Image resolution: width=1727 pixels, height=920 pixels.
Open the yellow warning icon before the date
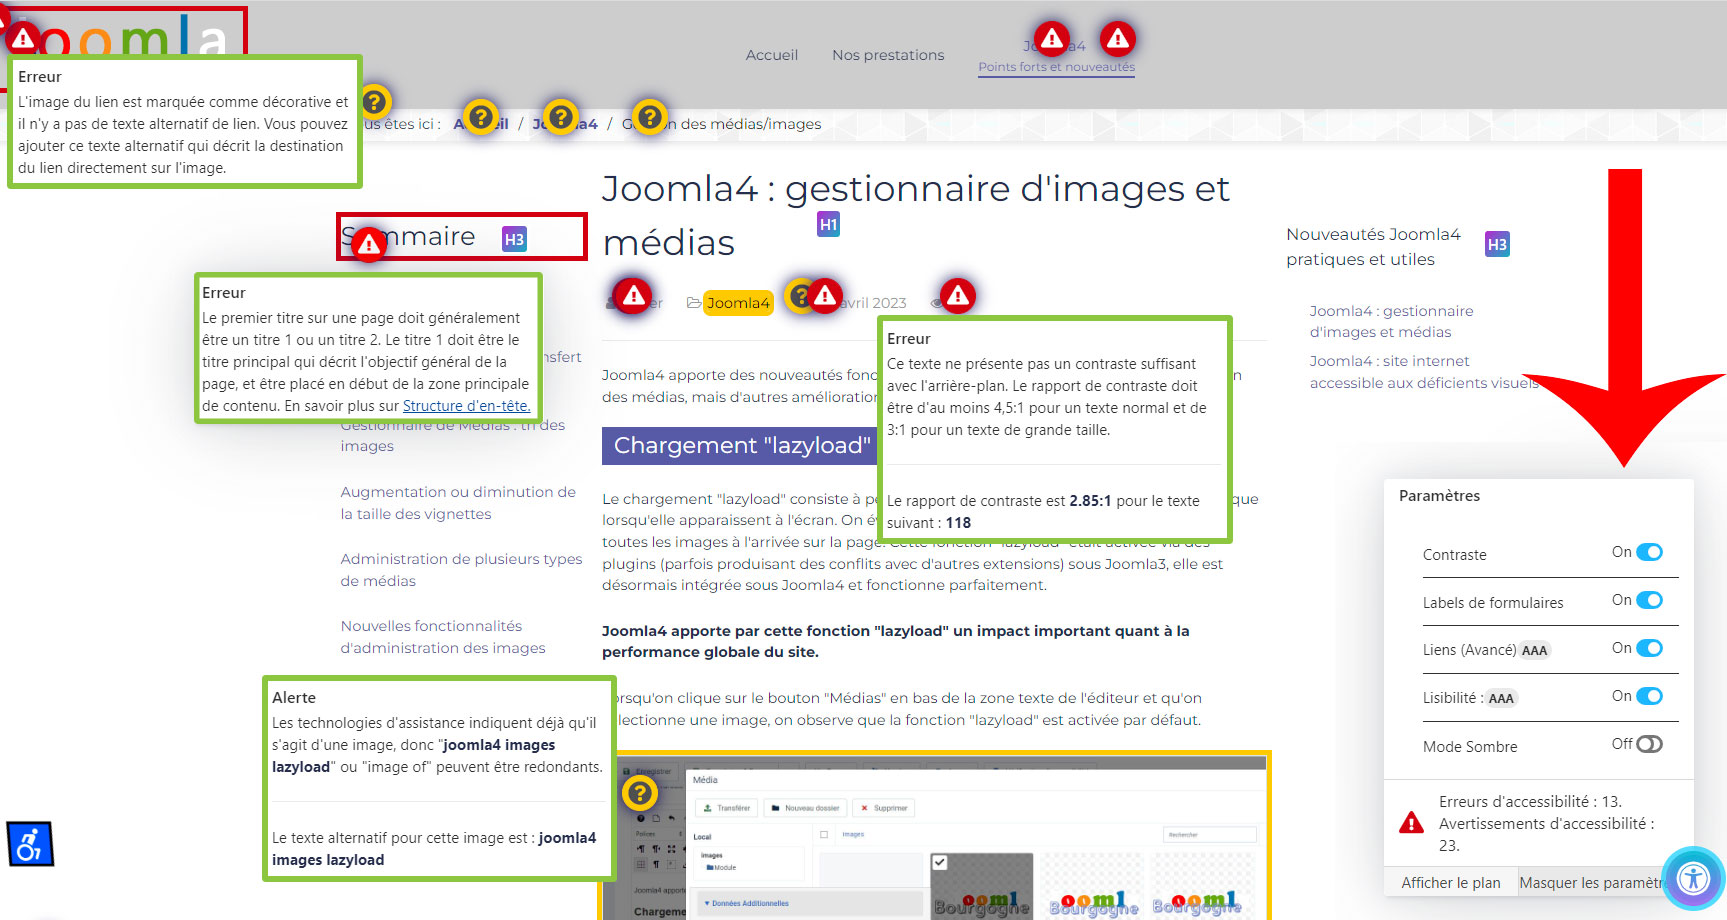[799, 296]
